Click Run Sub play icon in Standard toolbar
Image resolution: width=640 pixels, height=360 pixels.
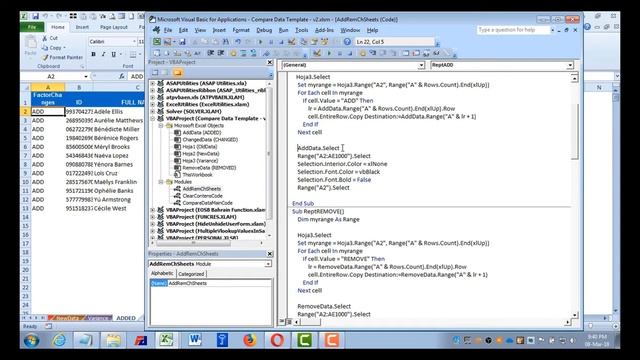pyautogui.click(x=260, y=42)
